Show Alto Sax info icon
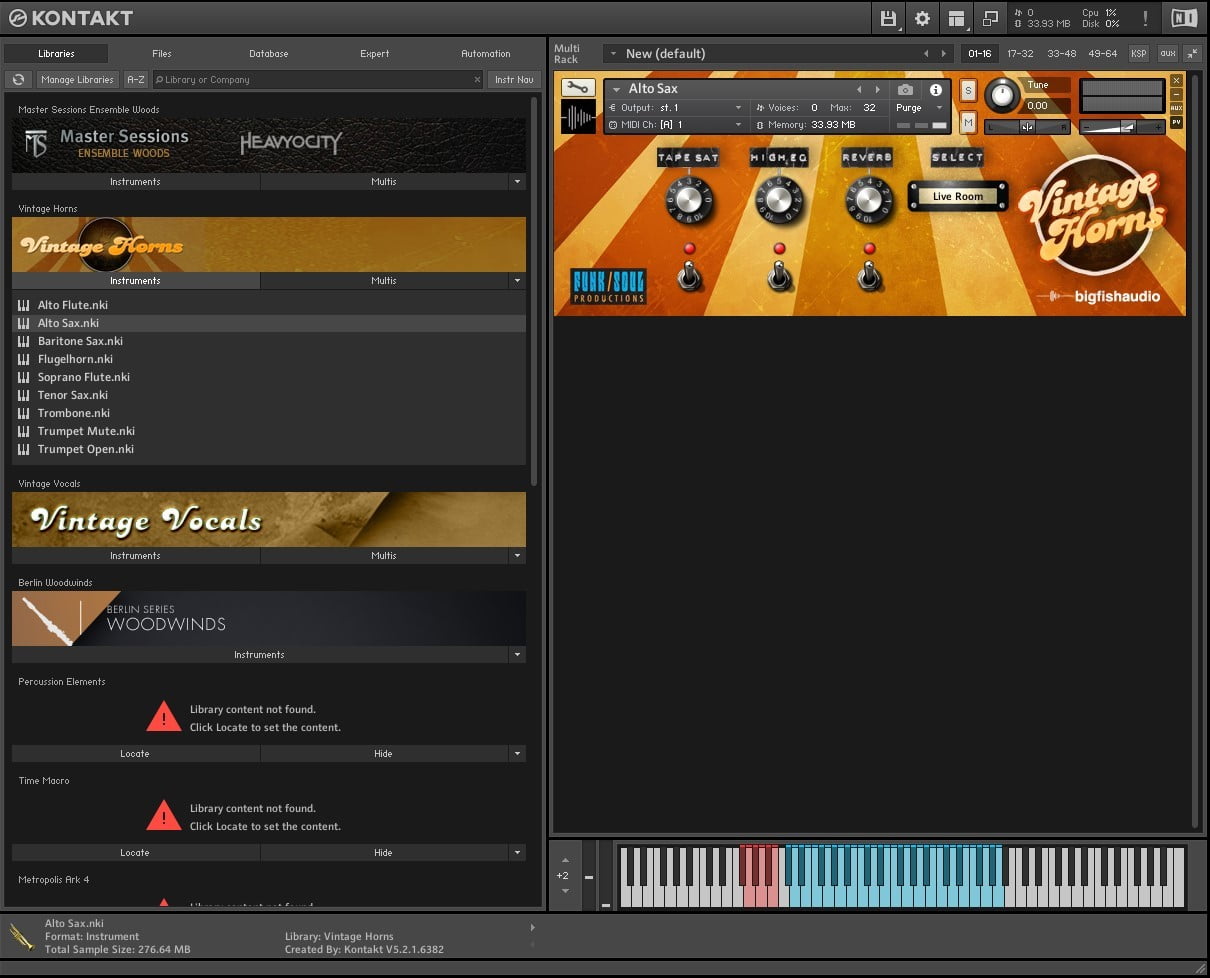Viewport: 1210px width, 978px height. (x=936, y=89)
